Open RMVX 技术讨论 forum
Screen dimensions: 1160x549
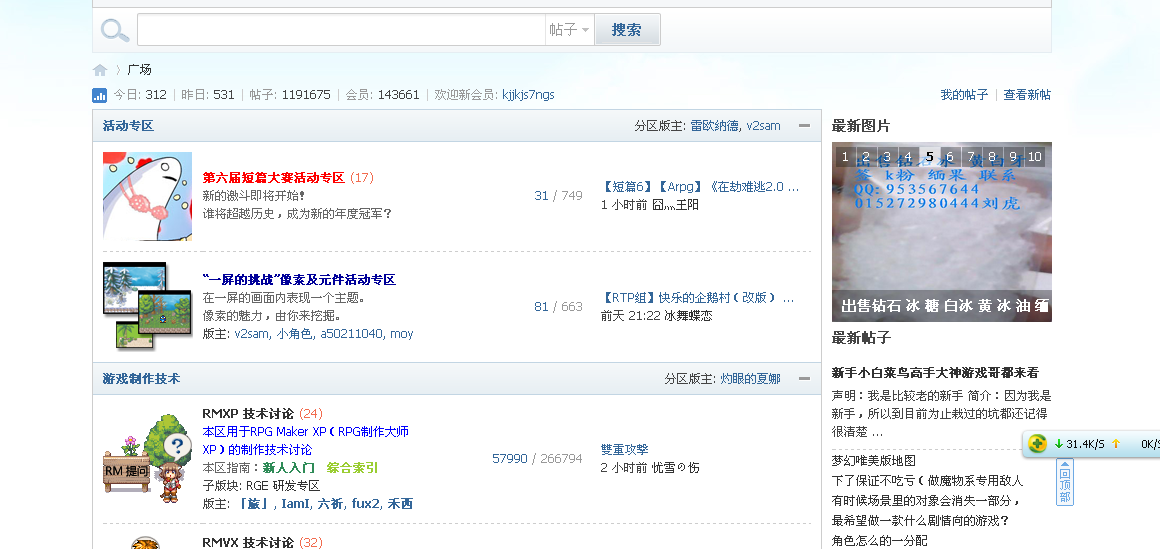(x=248, y=542)
